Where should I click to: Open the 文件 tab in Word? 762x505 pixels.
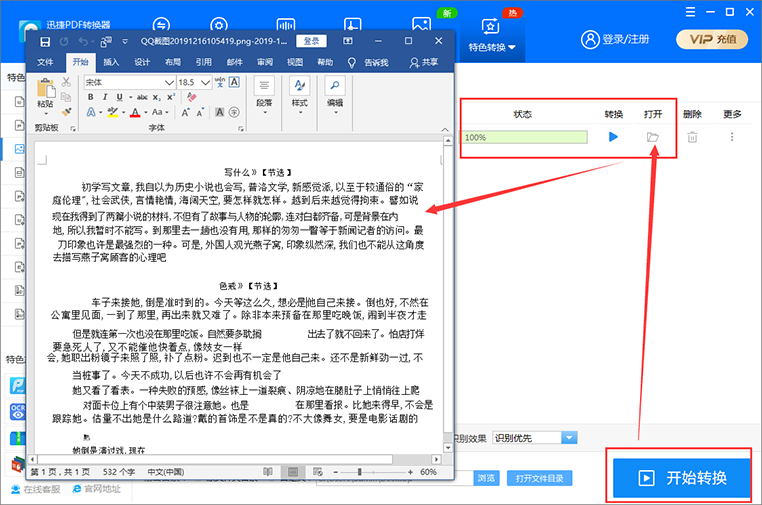click(45, 62)
